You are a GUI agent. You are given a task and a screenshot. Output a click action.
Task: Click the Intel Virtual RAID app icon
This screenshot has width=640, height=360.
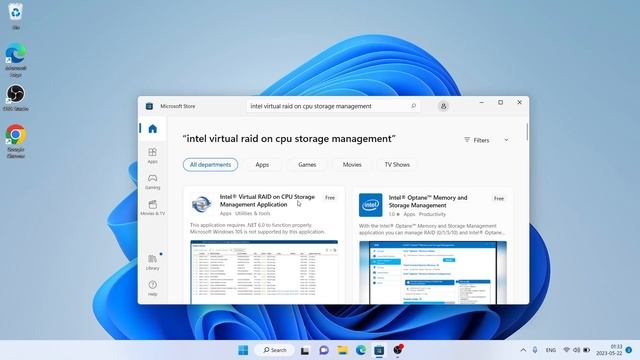point(202,204)
